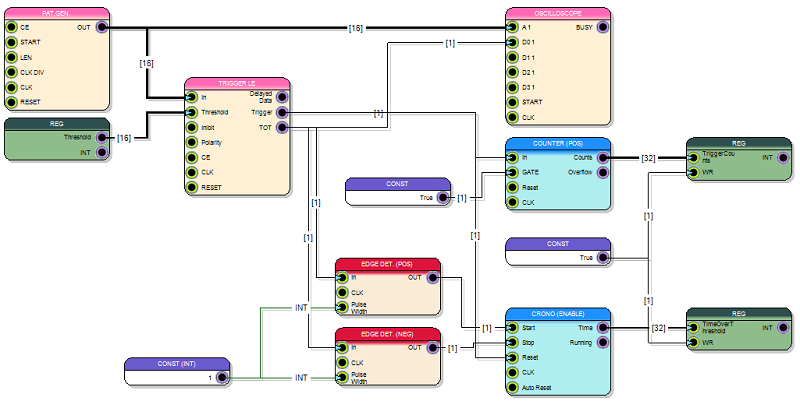This screenshot has width=800, height=401.
Task: Click the Start pin on CRONO (ENABLE)
Action: pyautogui.click(x=513, y=328)
